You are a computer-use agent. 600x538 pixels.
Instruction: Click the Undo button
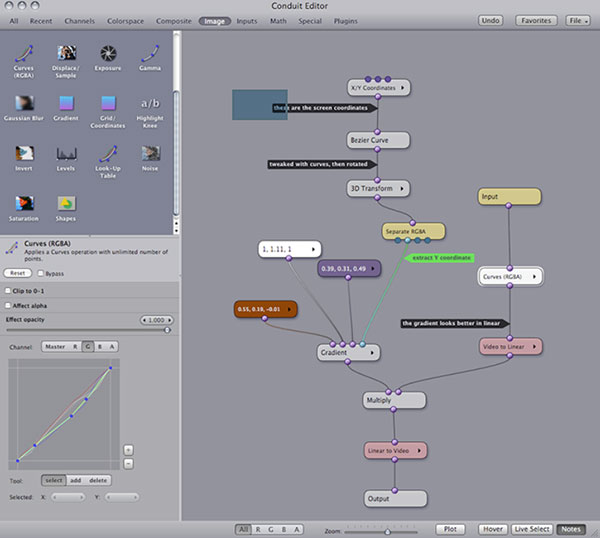(x=490, y=21)
